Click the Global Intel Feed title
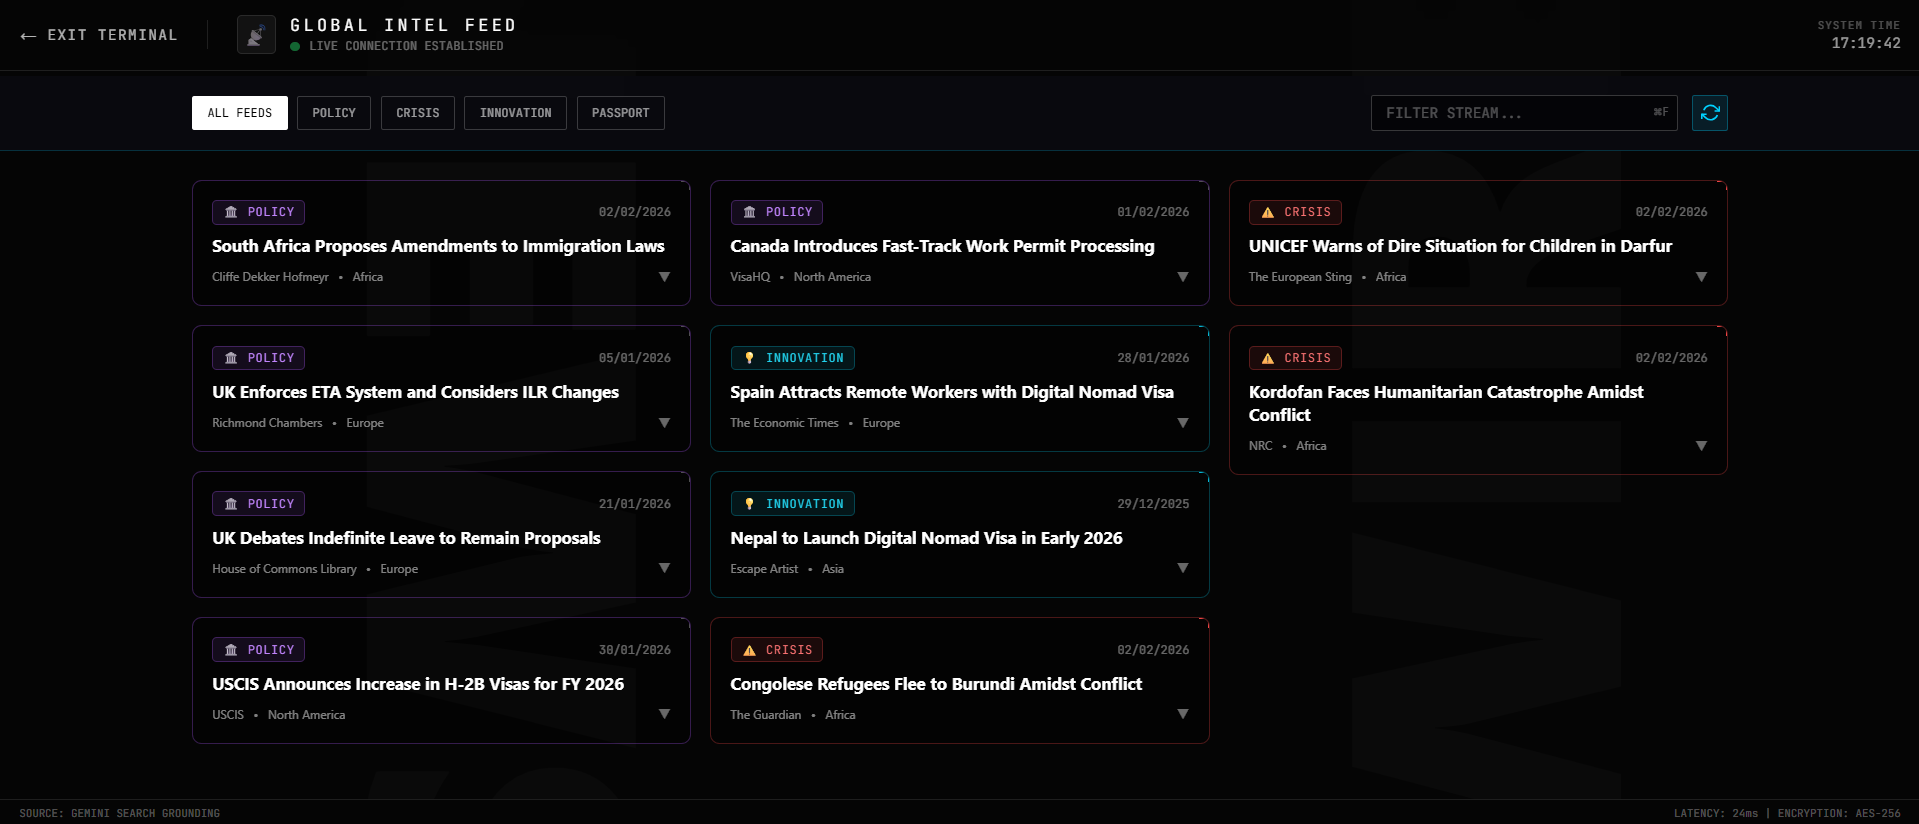 [x=403, y=25]
